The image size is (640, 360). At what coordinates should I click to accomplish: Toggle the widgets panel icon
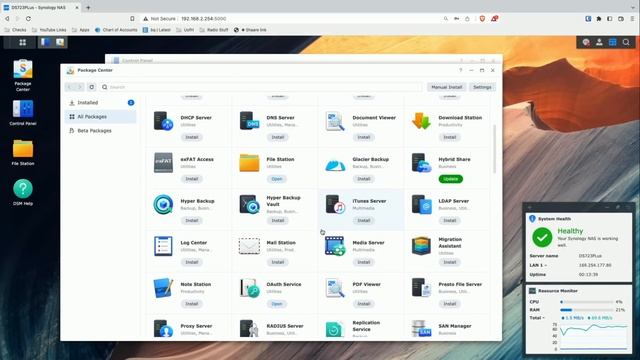pos(612,42)
